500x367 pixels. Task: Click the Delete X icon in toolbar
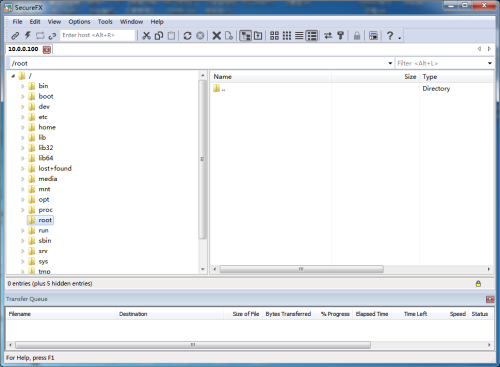[x=217, y=36]
